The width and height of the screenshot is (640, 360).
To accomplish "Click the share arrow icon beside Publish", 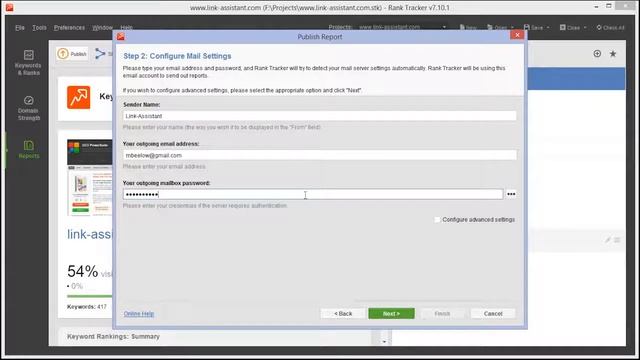I will click(100, 53).
